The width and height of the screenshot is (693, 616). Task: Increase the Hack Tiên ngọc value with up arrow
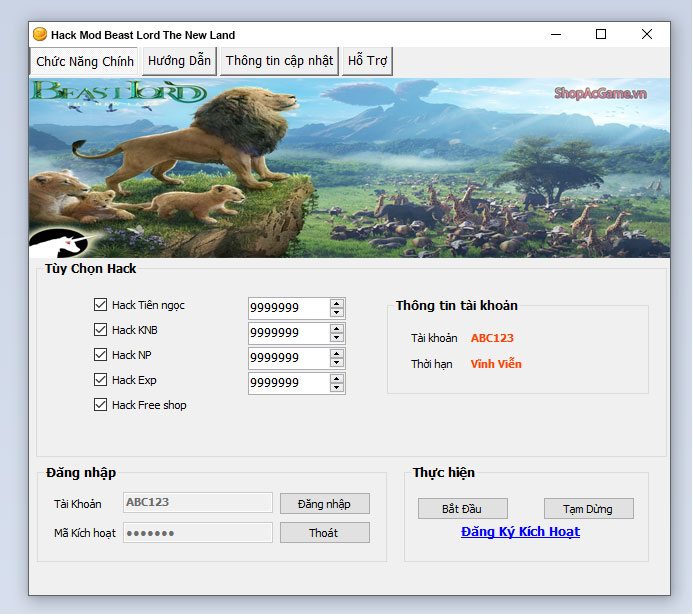[x=337, y=304]
